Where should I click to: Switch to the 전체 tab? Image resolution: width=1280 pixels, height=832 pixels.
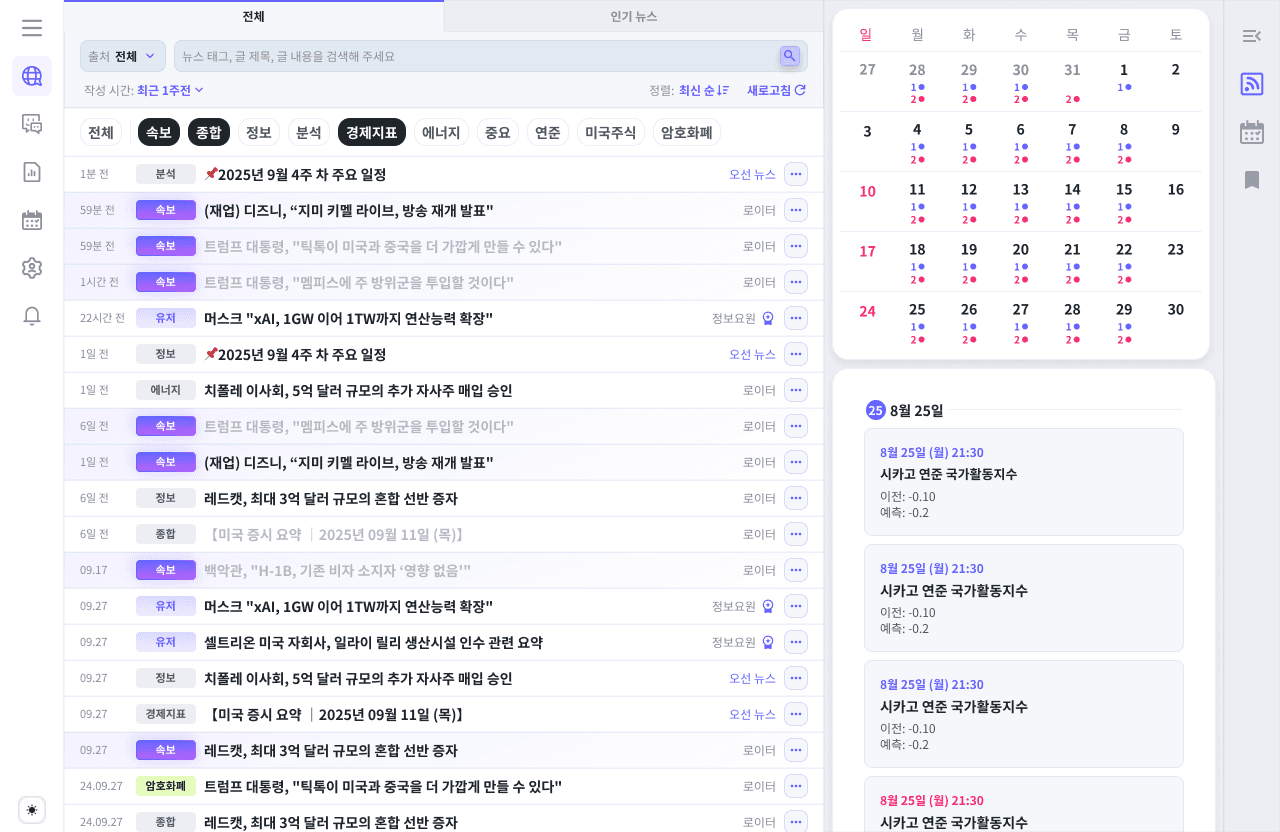254,16
